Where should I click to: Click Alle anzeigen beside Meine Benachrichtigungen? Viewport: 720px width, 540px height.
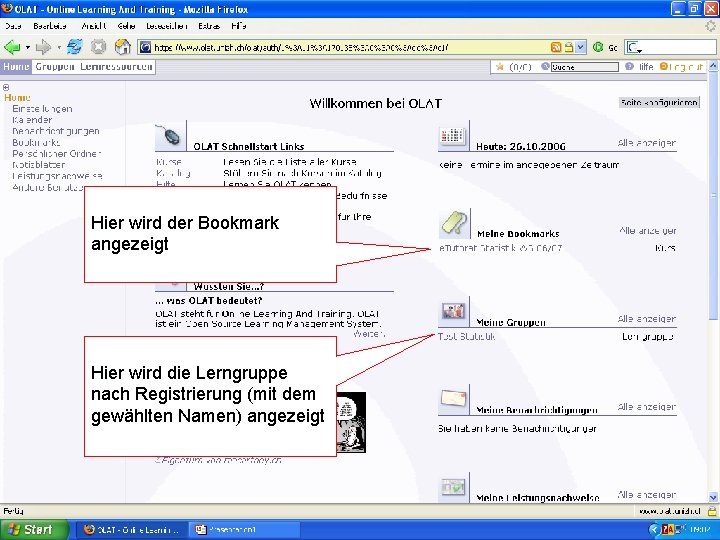point(647,407)
